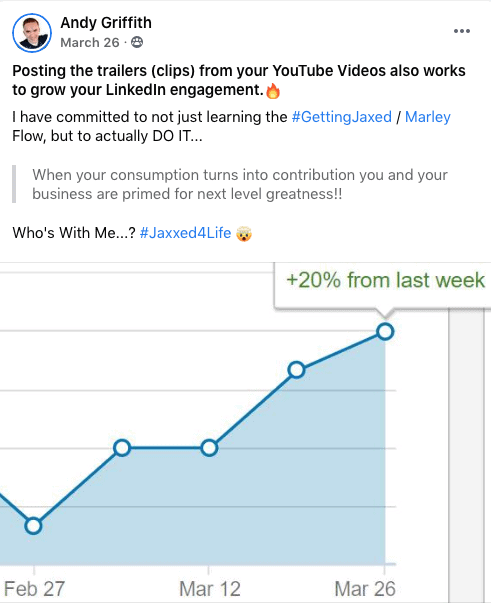The image size is (491, 604).
Task: Click the fire emoji after engagement
Action: [x=273, y=91]
